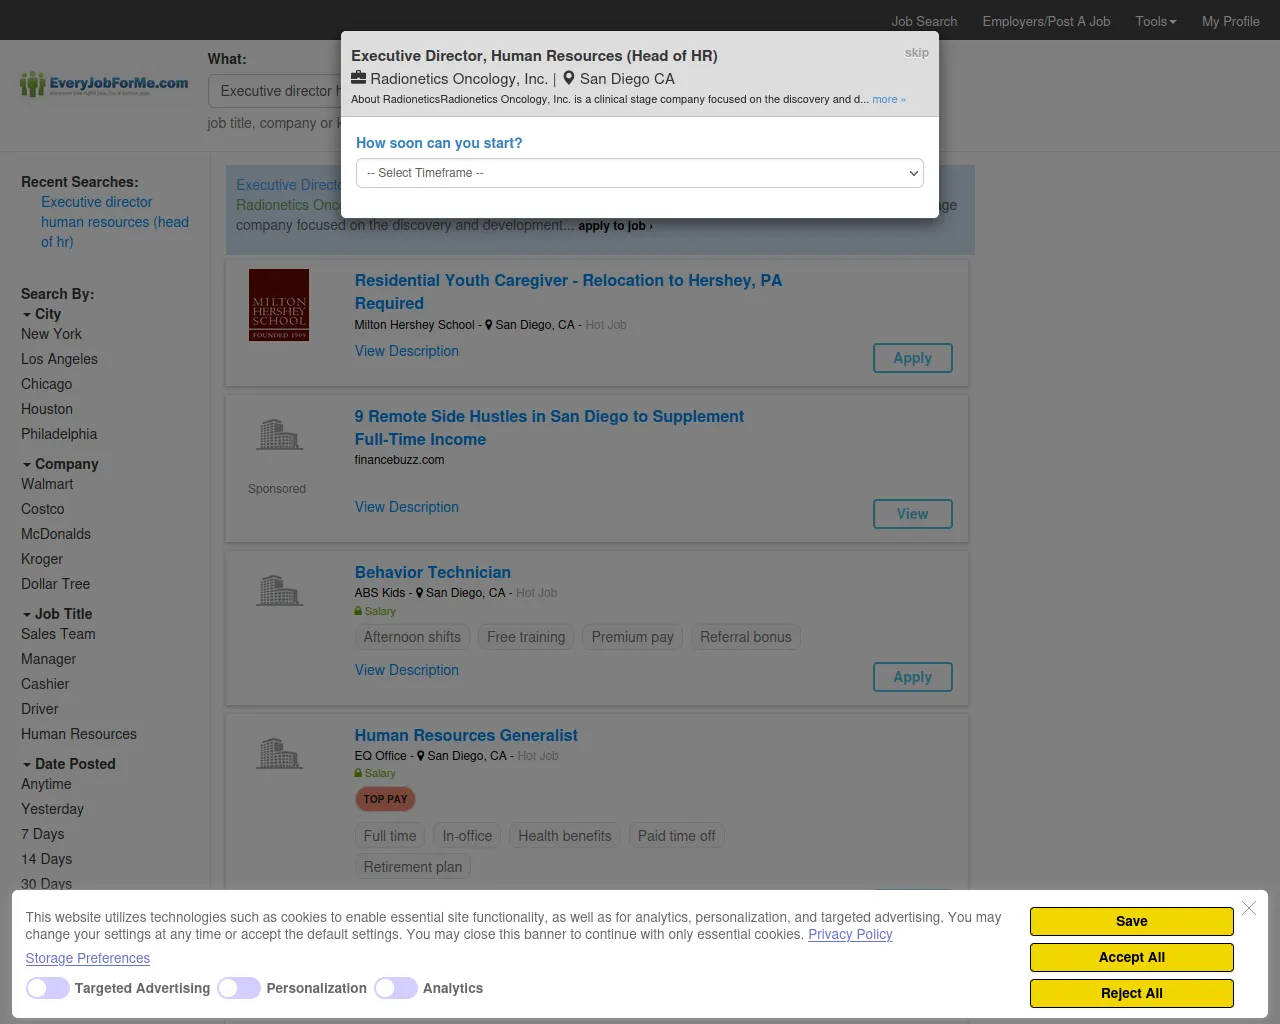Screen dimensions: 1280x1024
Task: Open the Tools dropdown menu
Action: (1156, 21)
